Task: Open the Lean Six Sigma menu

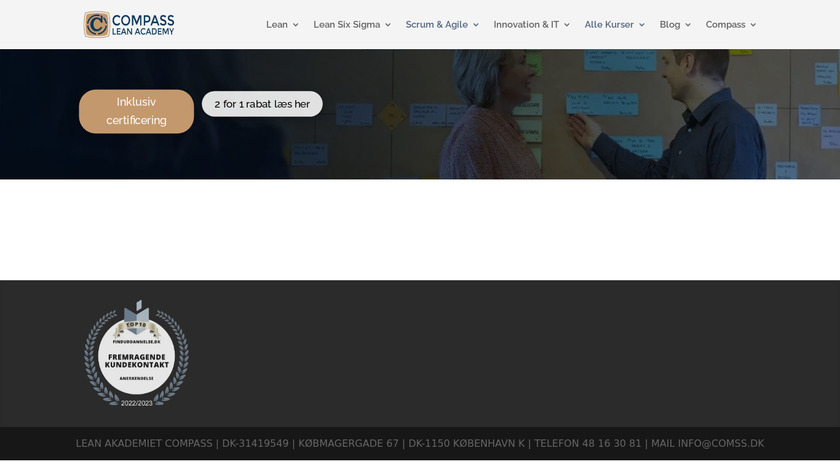Action: pos(347,25)
